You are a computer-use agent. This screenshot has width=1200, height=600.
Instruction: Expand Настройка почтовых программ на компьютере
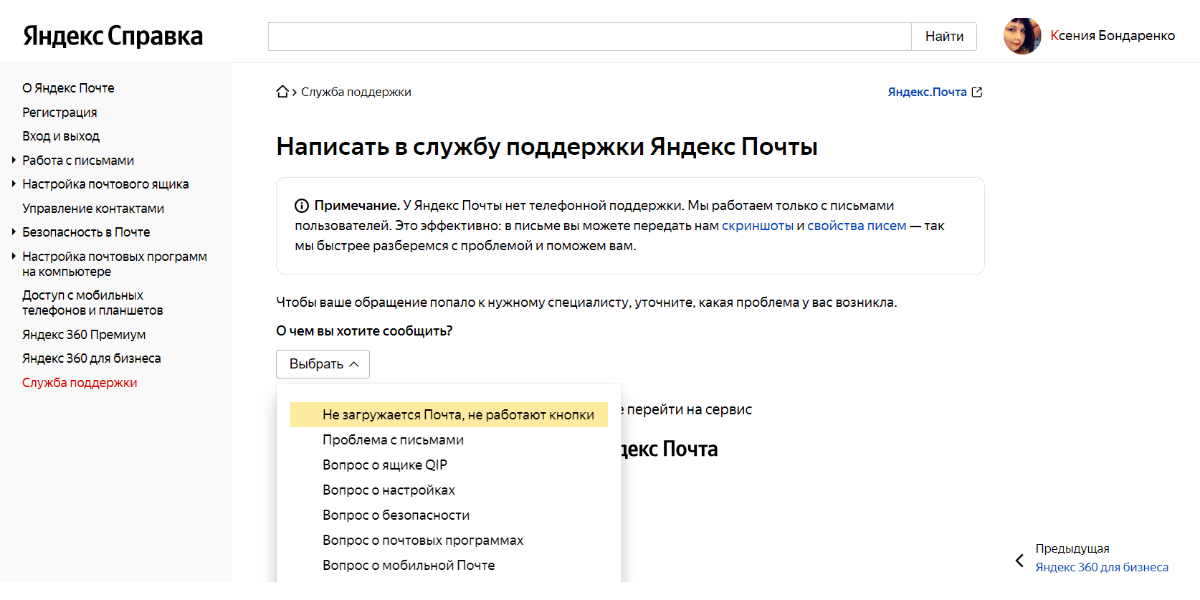coord(14,256)
